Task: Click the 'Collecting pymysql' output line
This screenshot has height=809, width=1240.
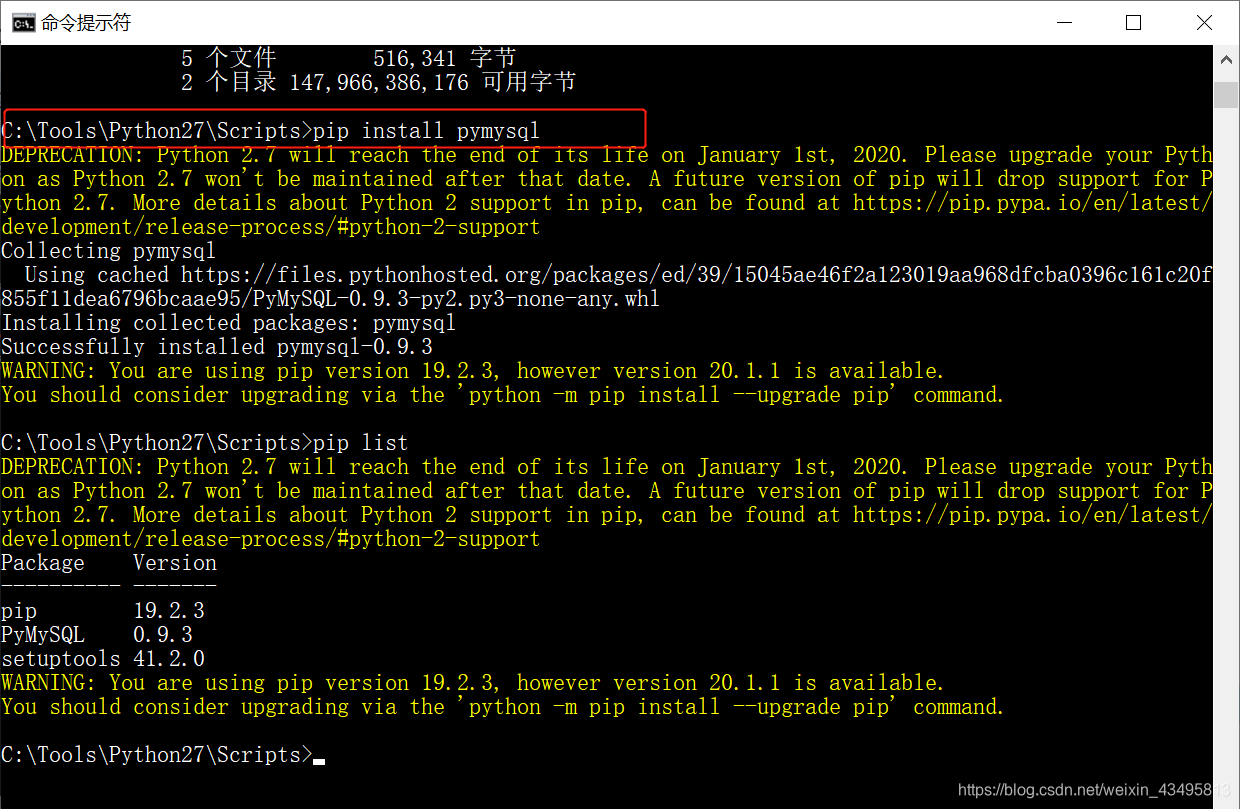Action: (x=109, y=251)
